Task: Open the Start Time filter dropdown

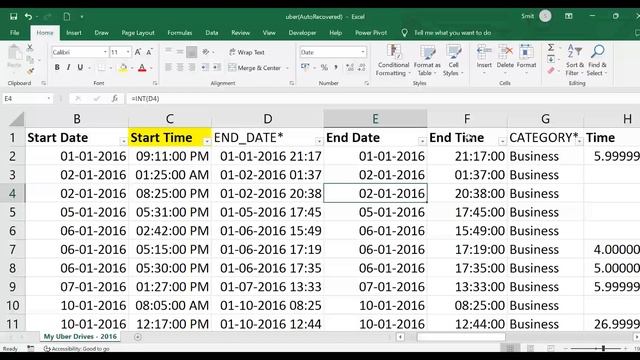Action: 207,141
